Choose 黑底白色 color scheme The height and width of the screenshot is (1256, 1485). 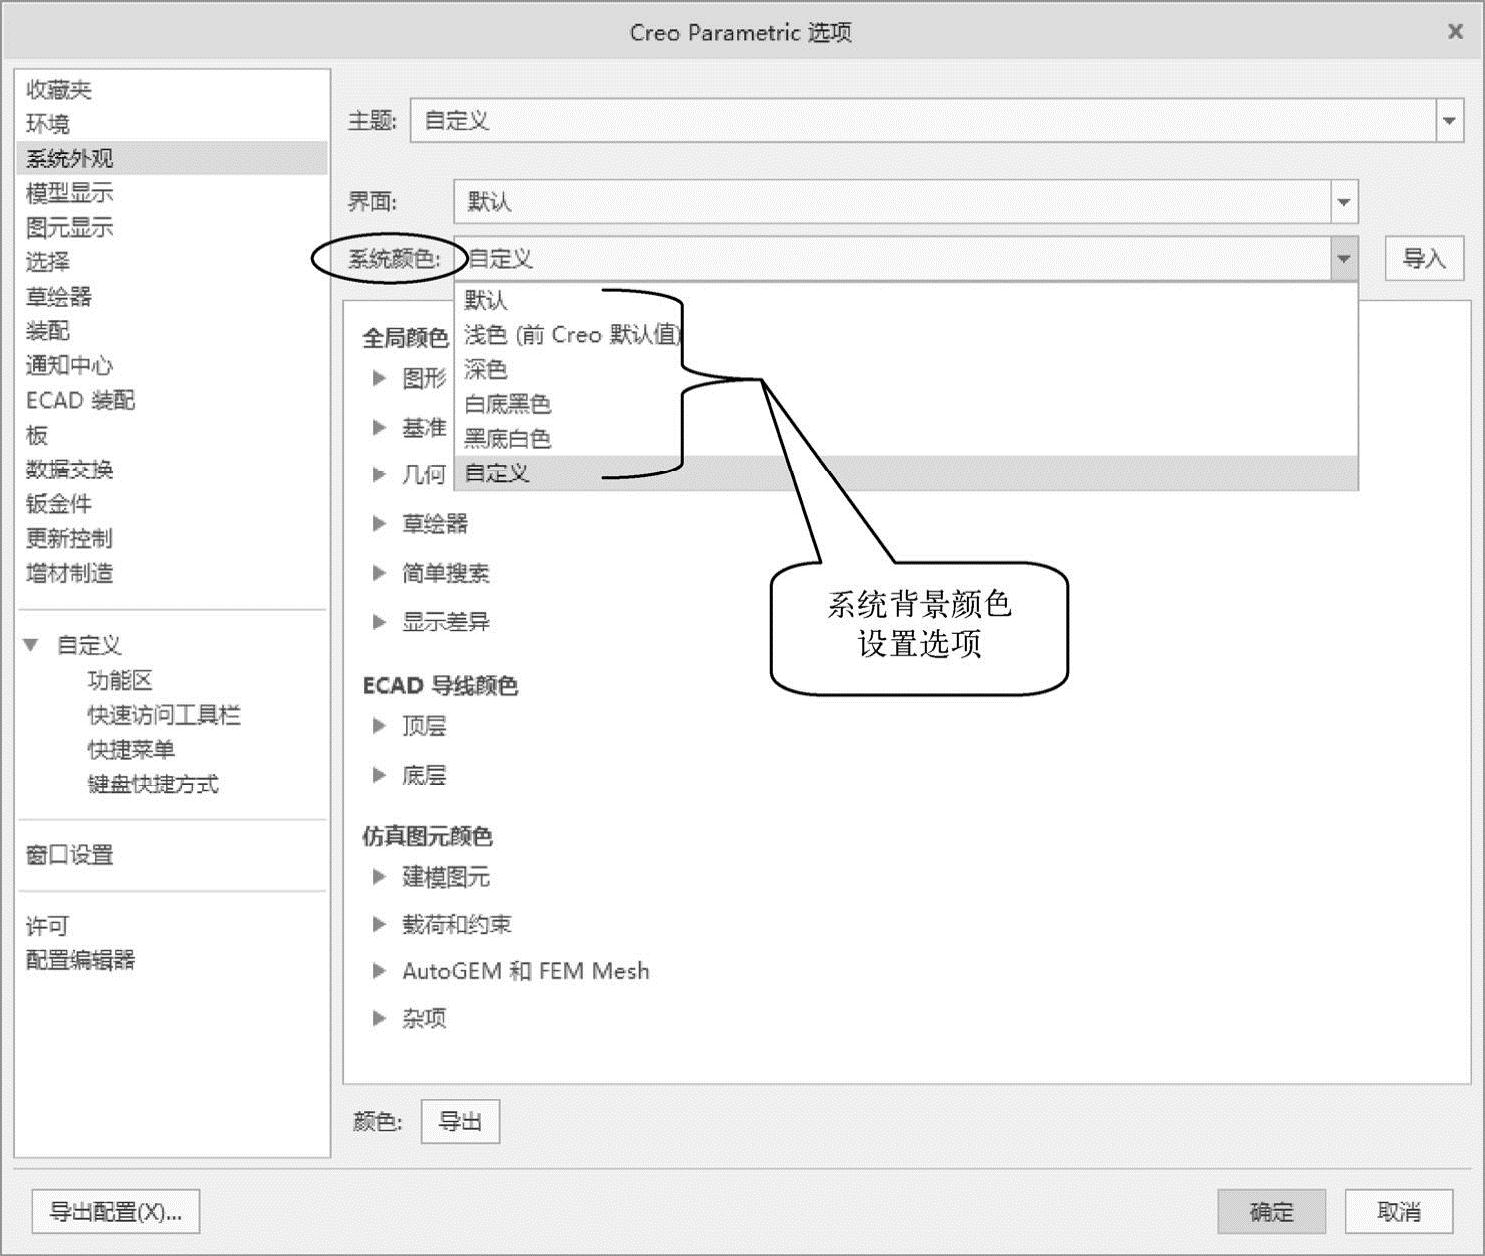(906, 438)
